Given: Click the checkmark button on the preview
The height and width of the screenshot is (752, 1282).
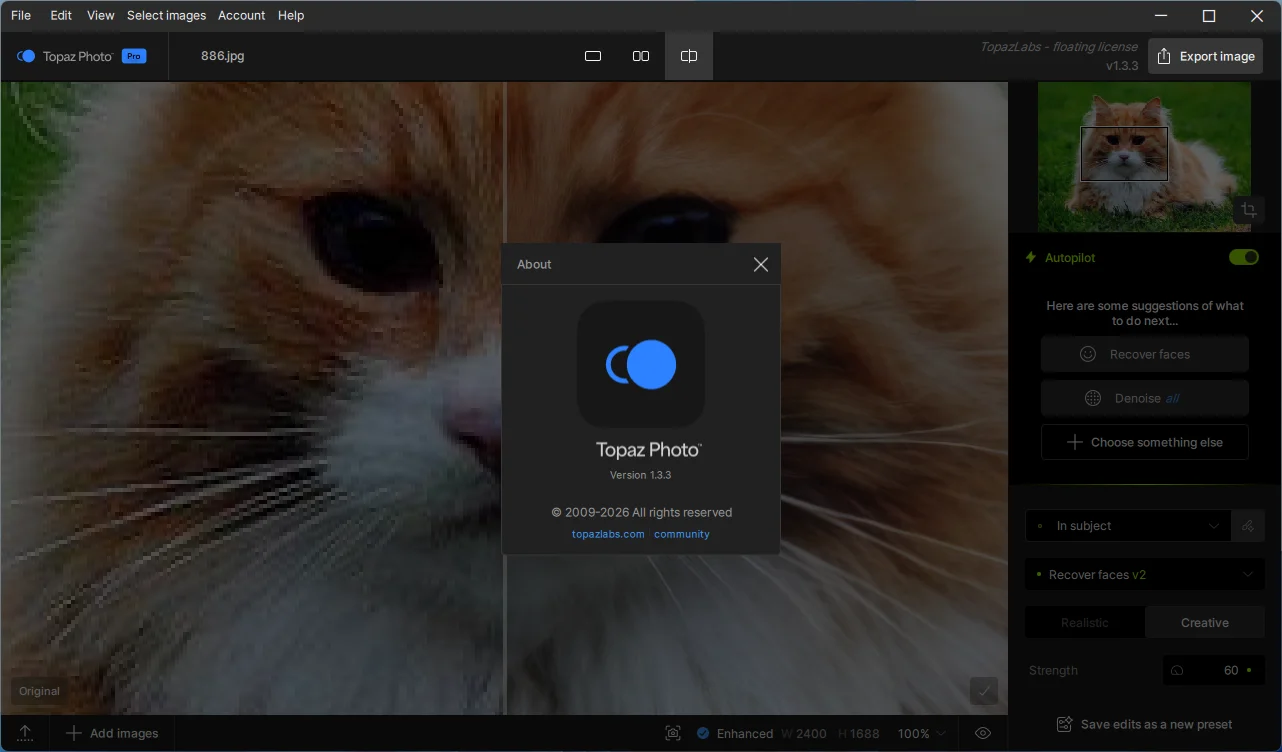Looking at the screenshot, I should tap(984, 691).
